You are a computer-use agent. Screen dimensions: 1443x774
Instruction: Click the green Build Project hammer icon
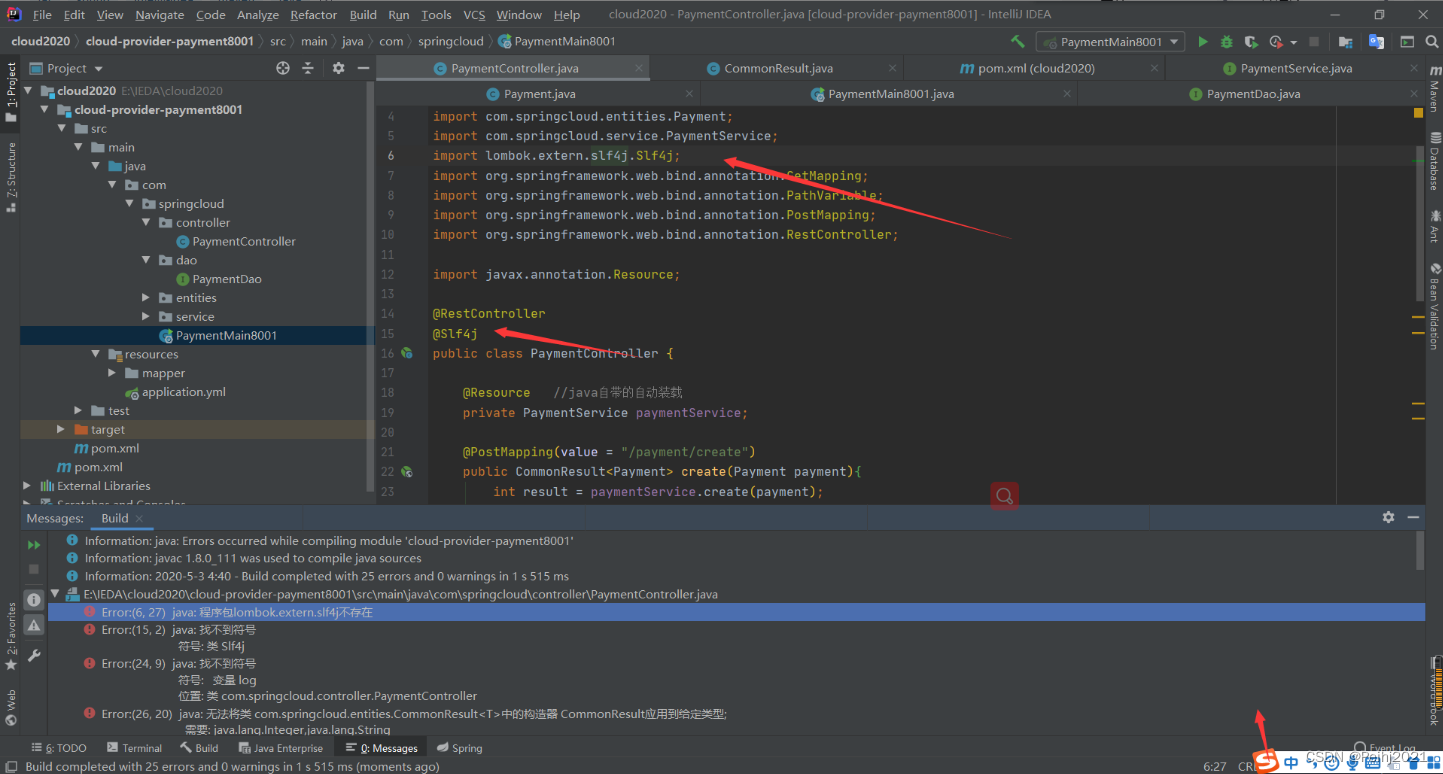(x=1017, y=42)
